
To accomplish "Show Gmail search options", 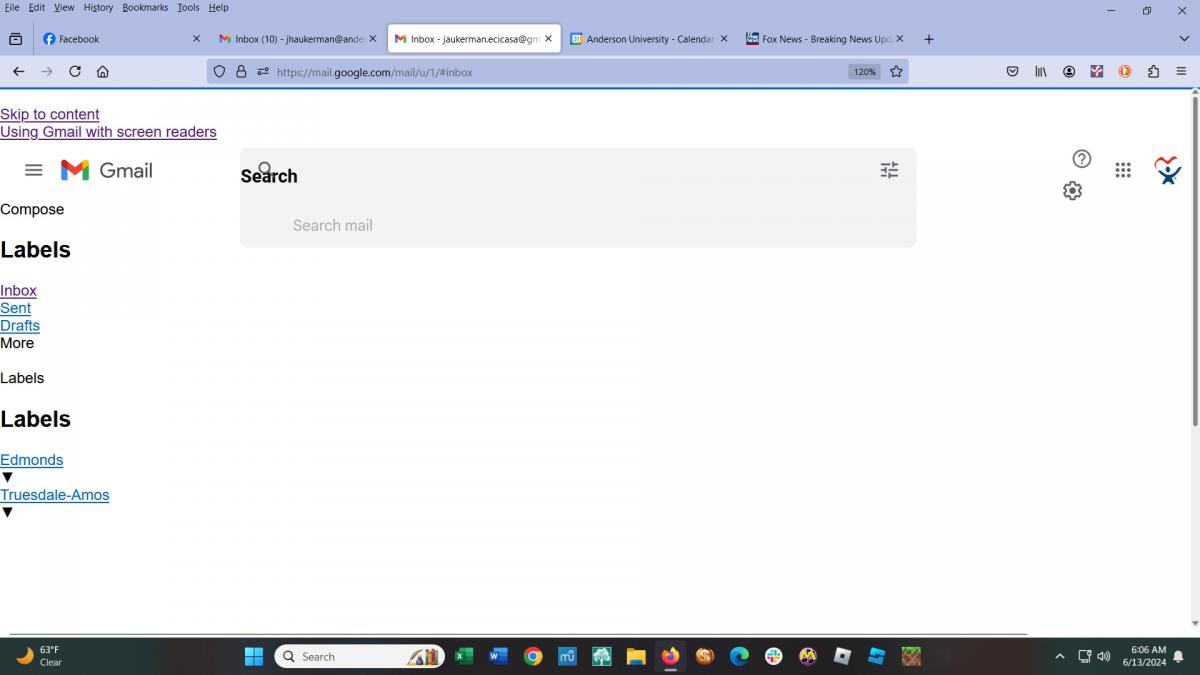I will point(889,170).
